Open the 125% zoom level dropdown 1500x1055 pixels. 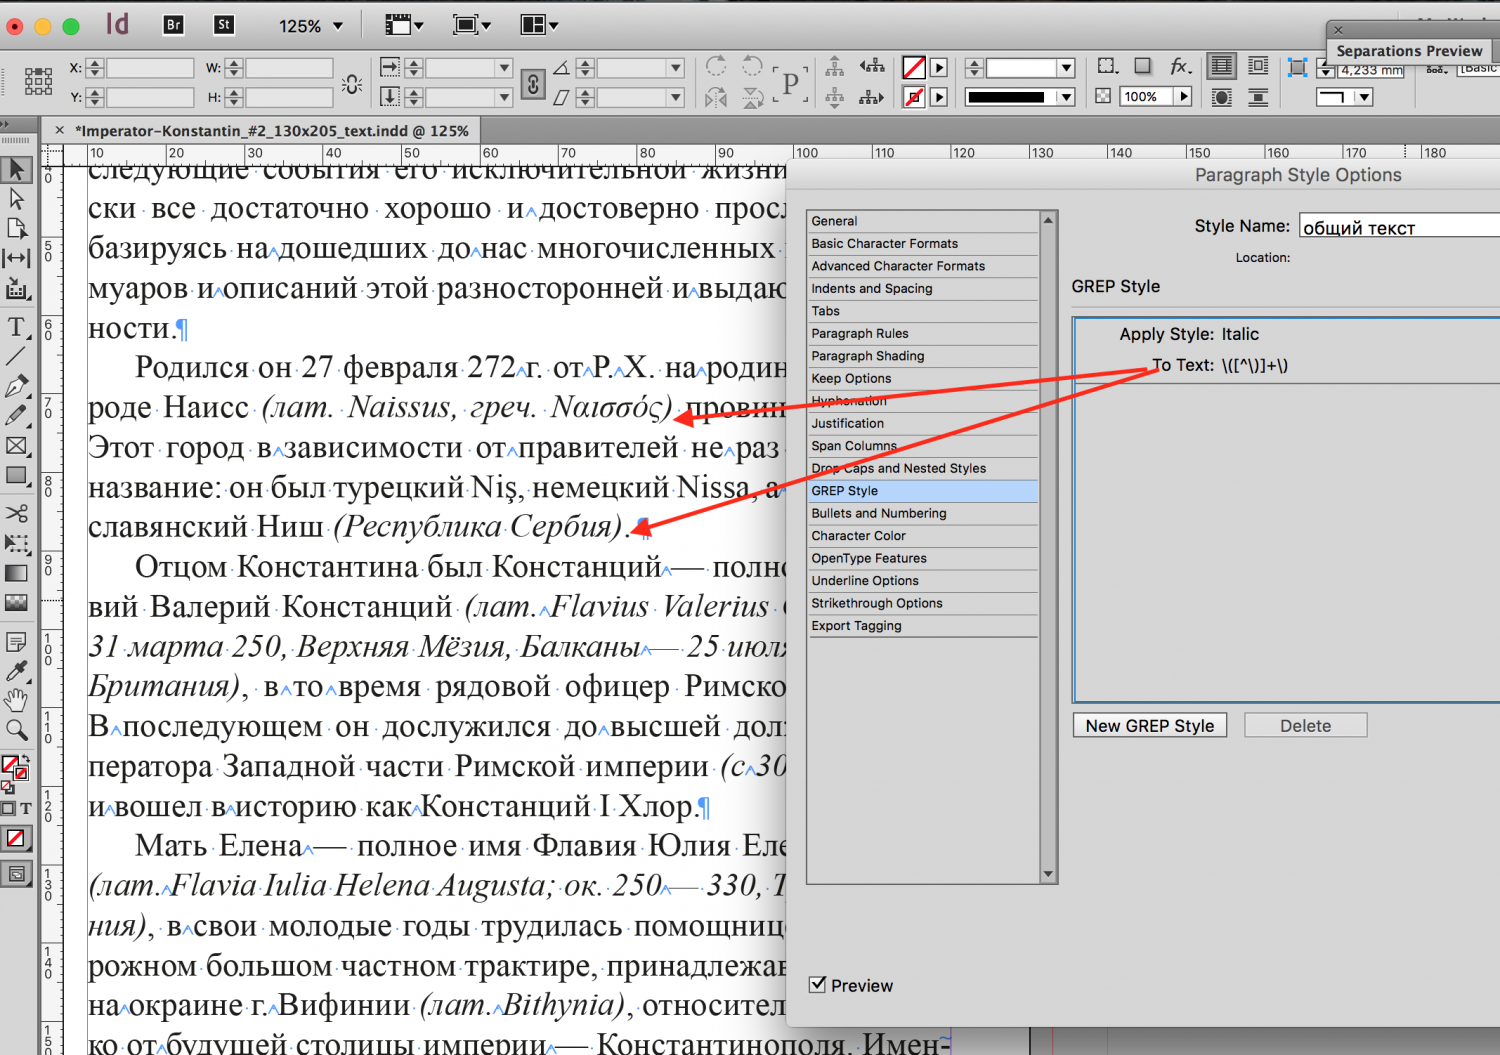pyautogui.click(x=337, y=26)
